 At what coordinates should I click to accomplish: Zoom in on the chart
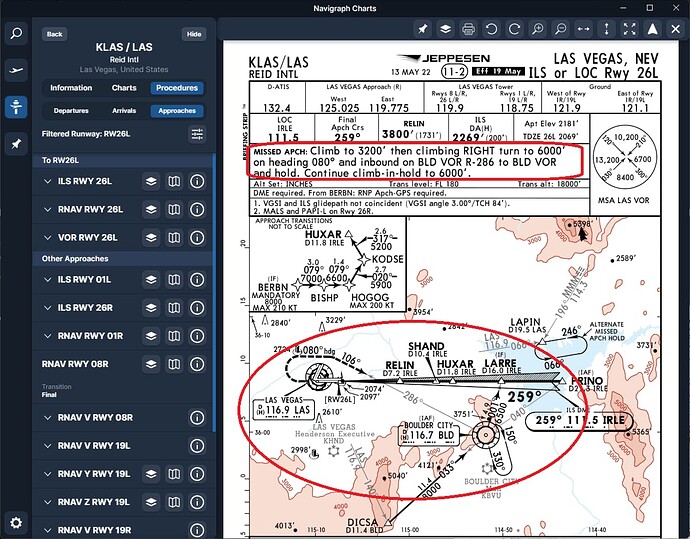(x=538, y=29)
